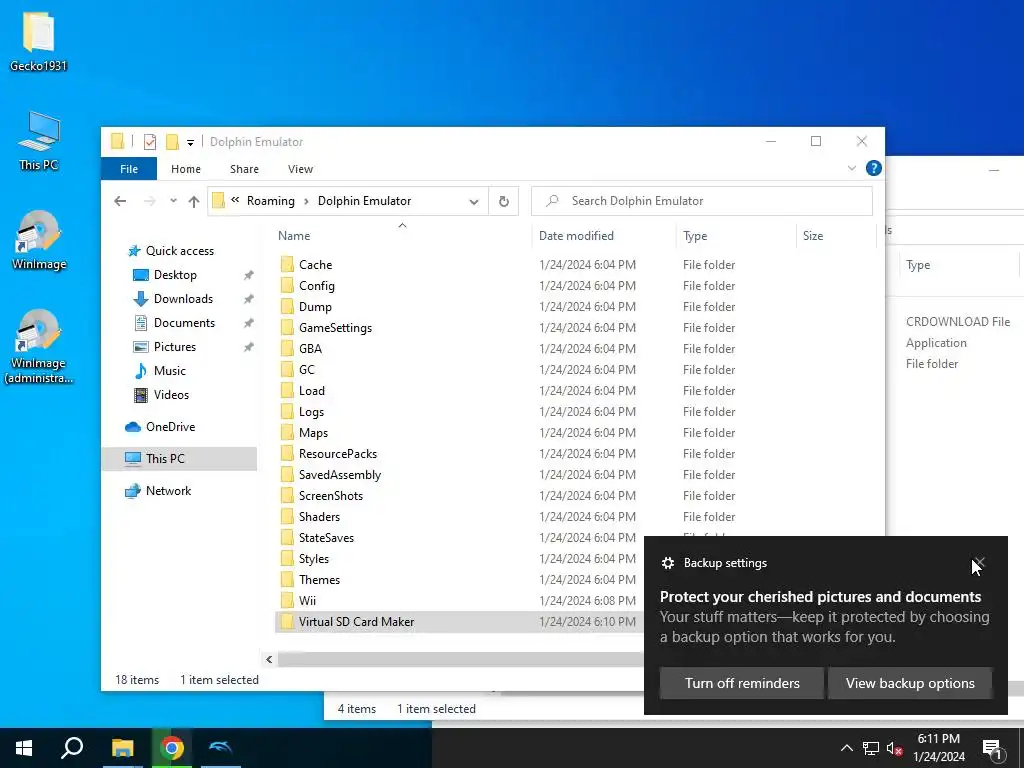
Task: Select the Cache folder
Action: click(315, 265)
